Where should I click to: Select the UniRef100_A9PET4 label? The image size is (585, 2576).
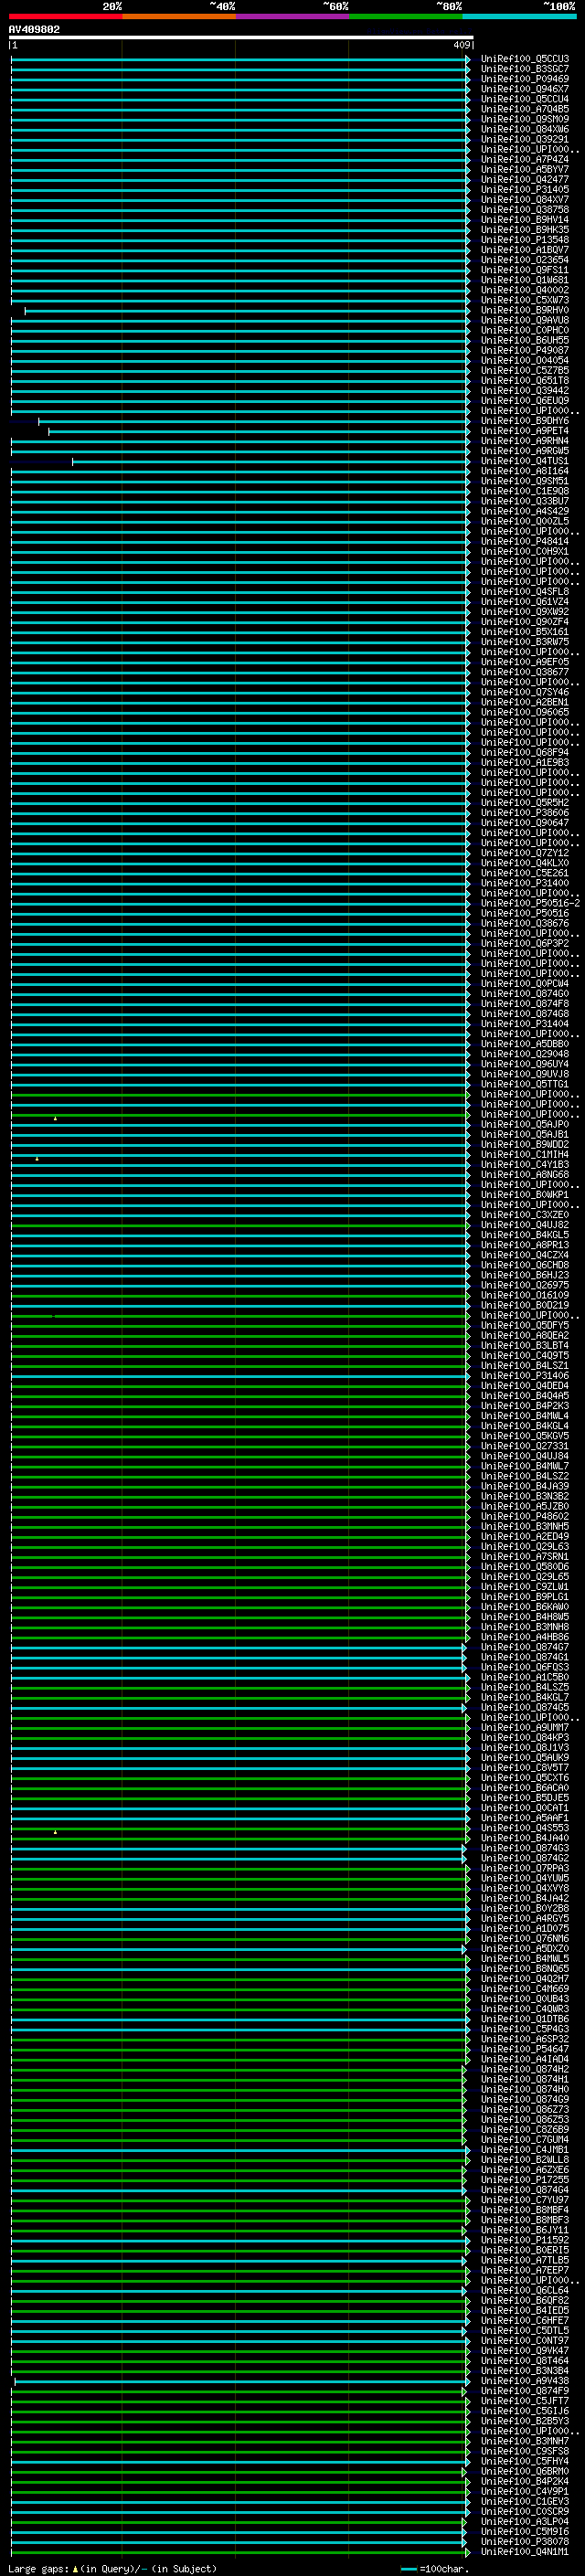tap(524, 431)
